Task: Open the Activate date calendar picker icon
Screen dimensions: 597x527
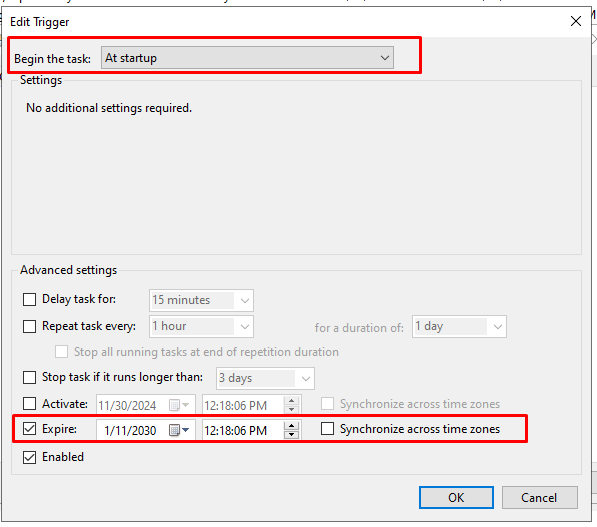Action: tap(179, 405)
